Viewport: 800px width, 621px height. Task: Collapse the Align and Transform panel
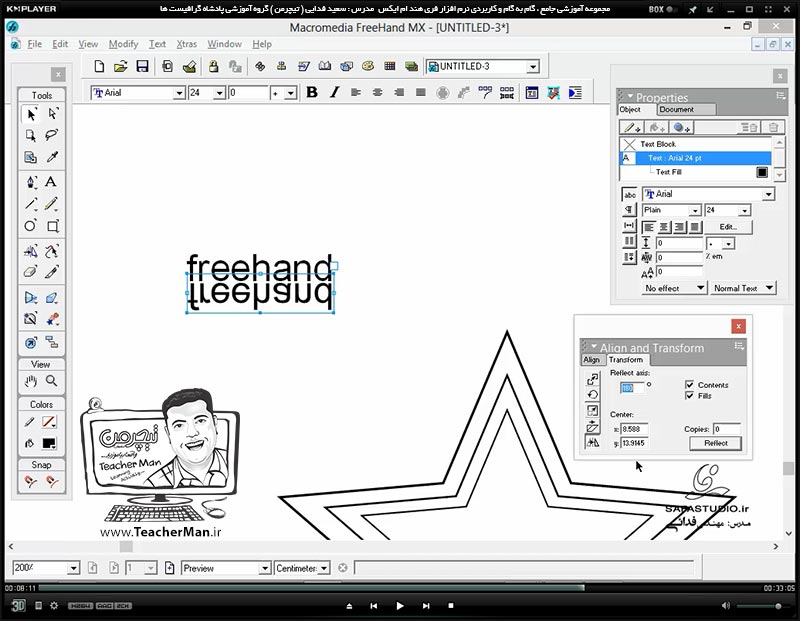[x=594, y=346]
